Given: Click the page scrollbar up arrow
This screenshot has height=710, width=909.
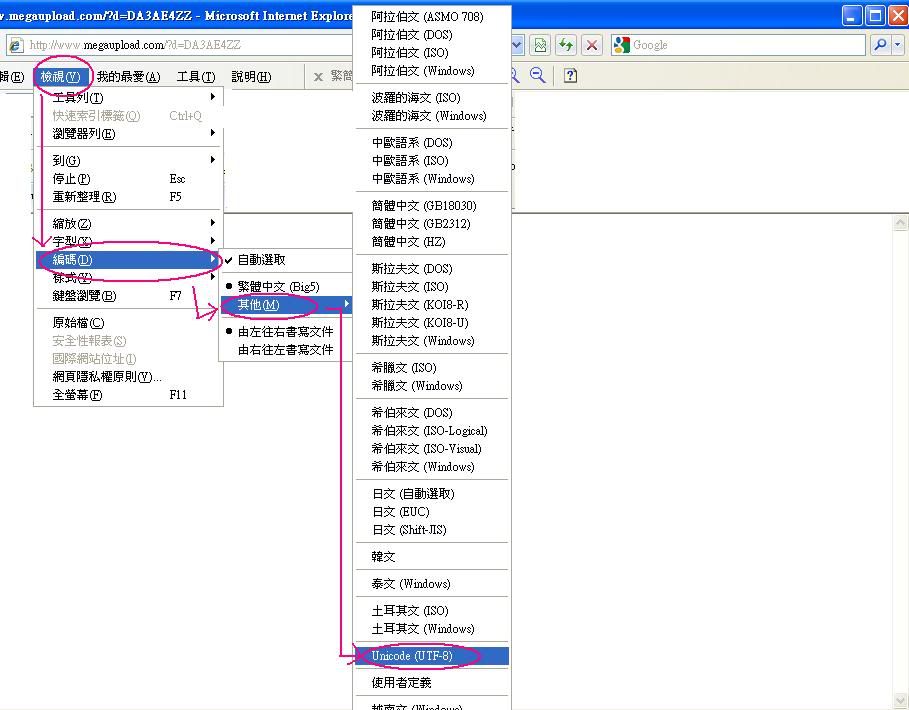Looking at the screenshot, I should tap(900, 223).
